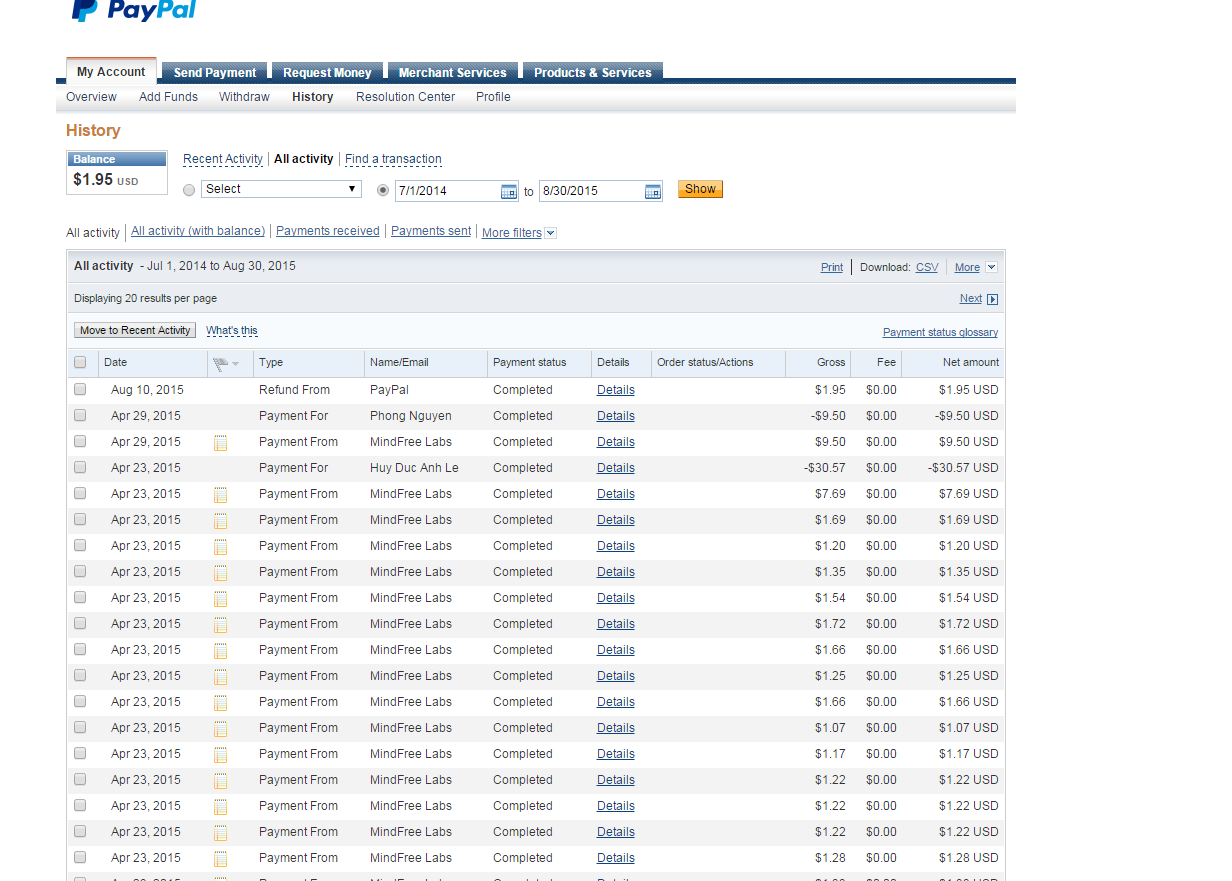The height and width of the screenshot is (881, 1232).
Task: Click the PayPal logo
Action: pyautogui.click(x=134, y=11)
